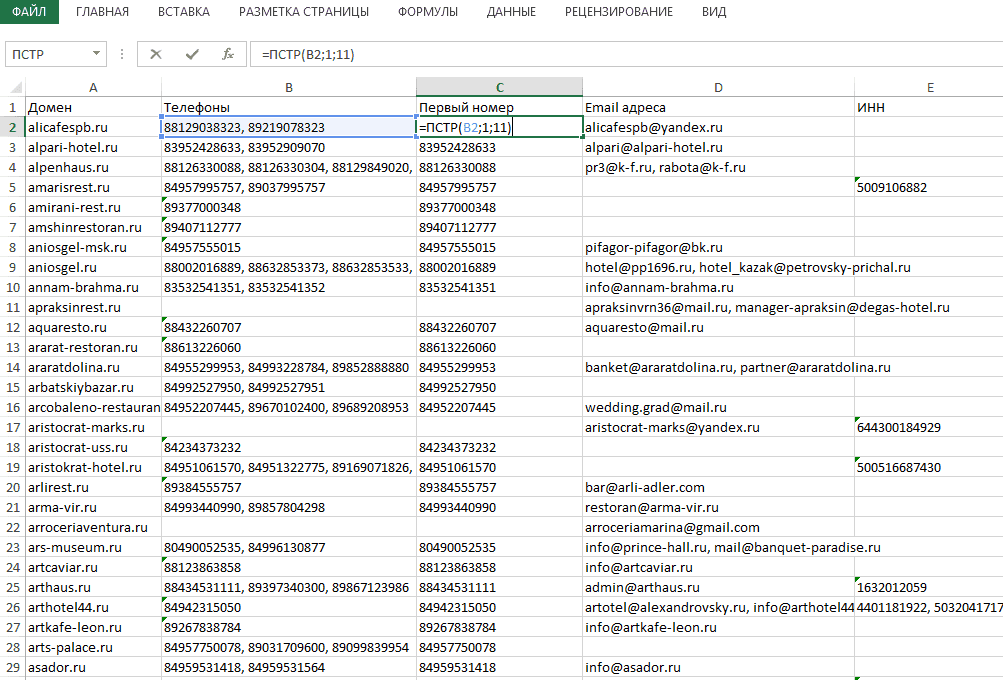Select the amirani-rest.ru domain cell
The image size is (1003, 680).
pos(93,207)
